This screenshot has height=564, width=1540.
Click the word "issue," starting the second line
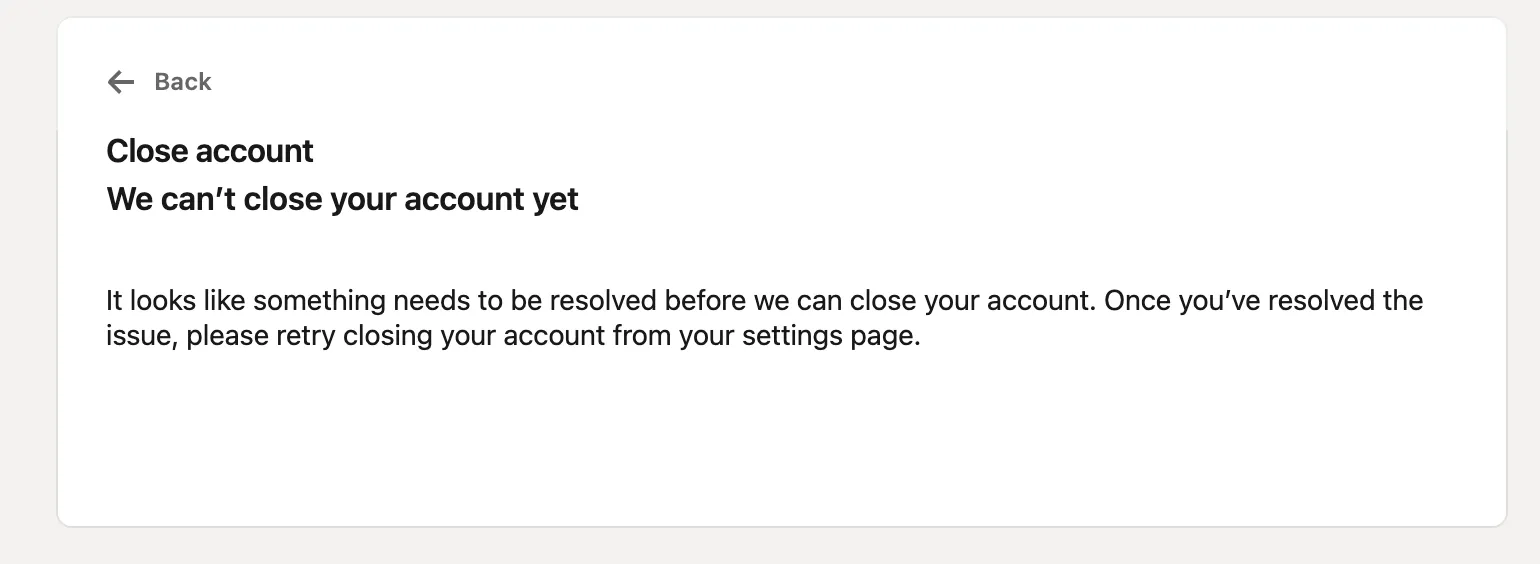click(x=142, y=335)
